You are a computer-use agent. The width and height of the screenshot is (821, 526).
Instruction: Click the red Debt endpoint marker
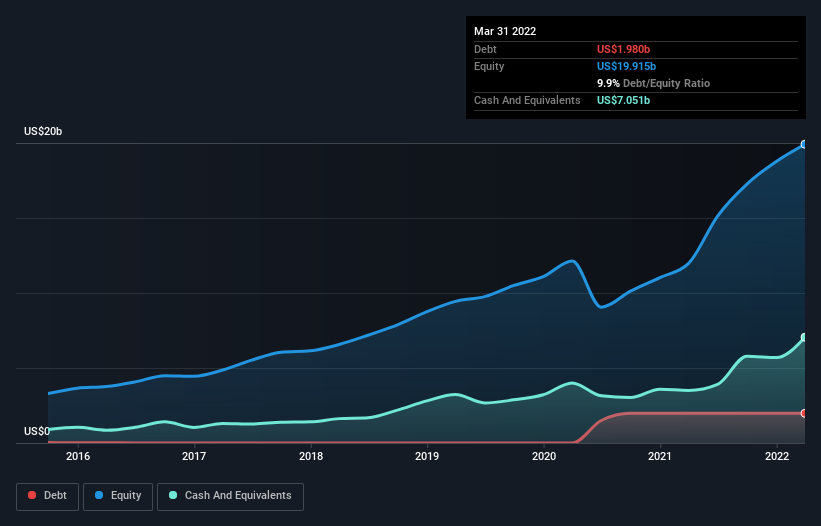pos(804,413)
